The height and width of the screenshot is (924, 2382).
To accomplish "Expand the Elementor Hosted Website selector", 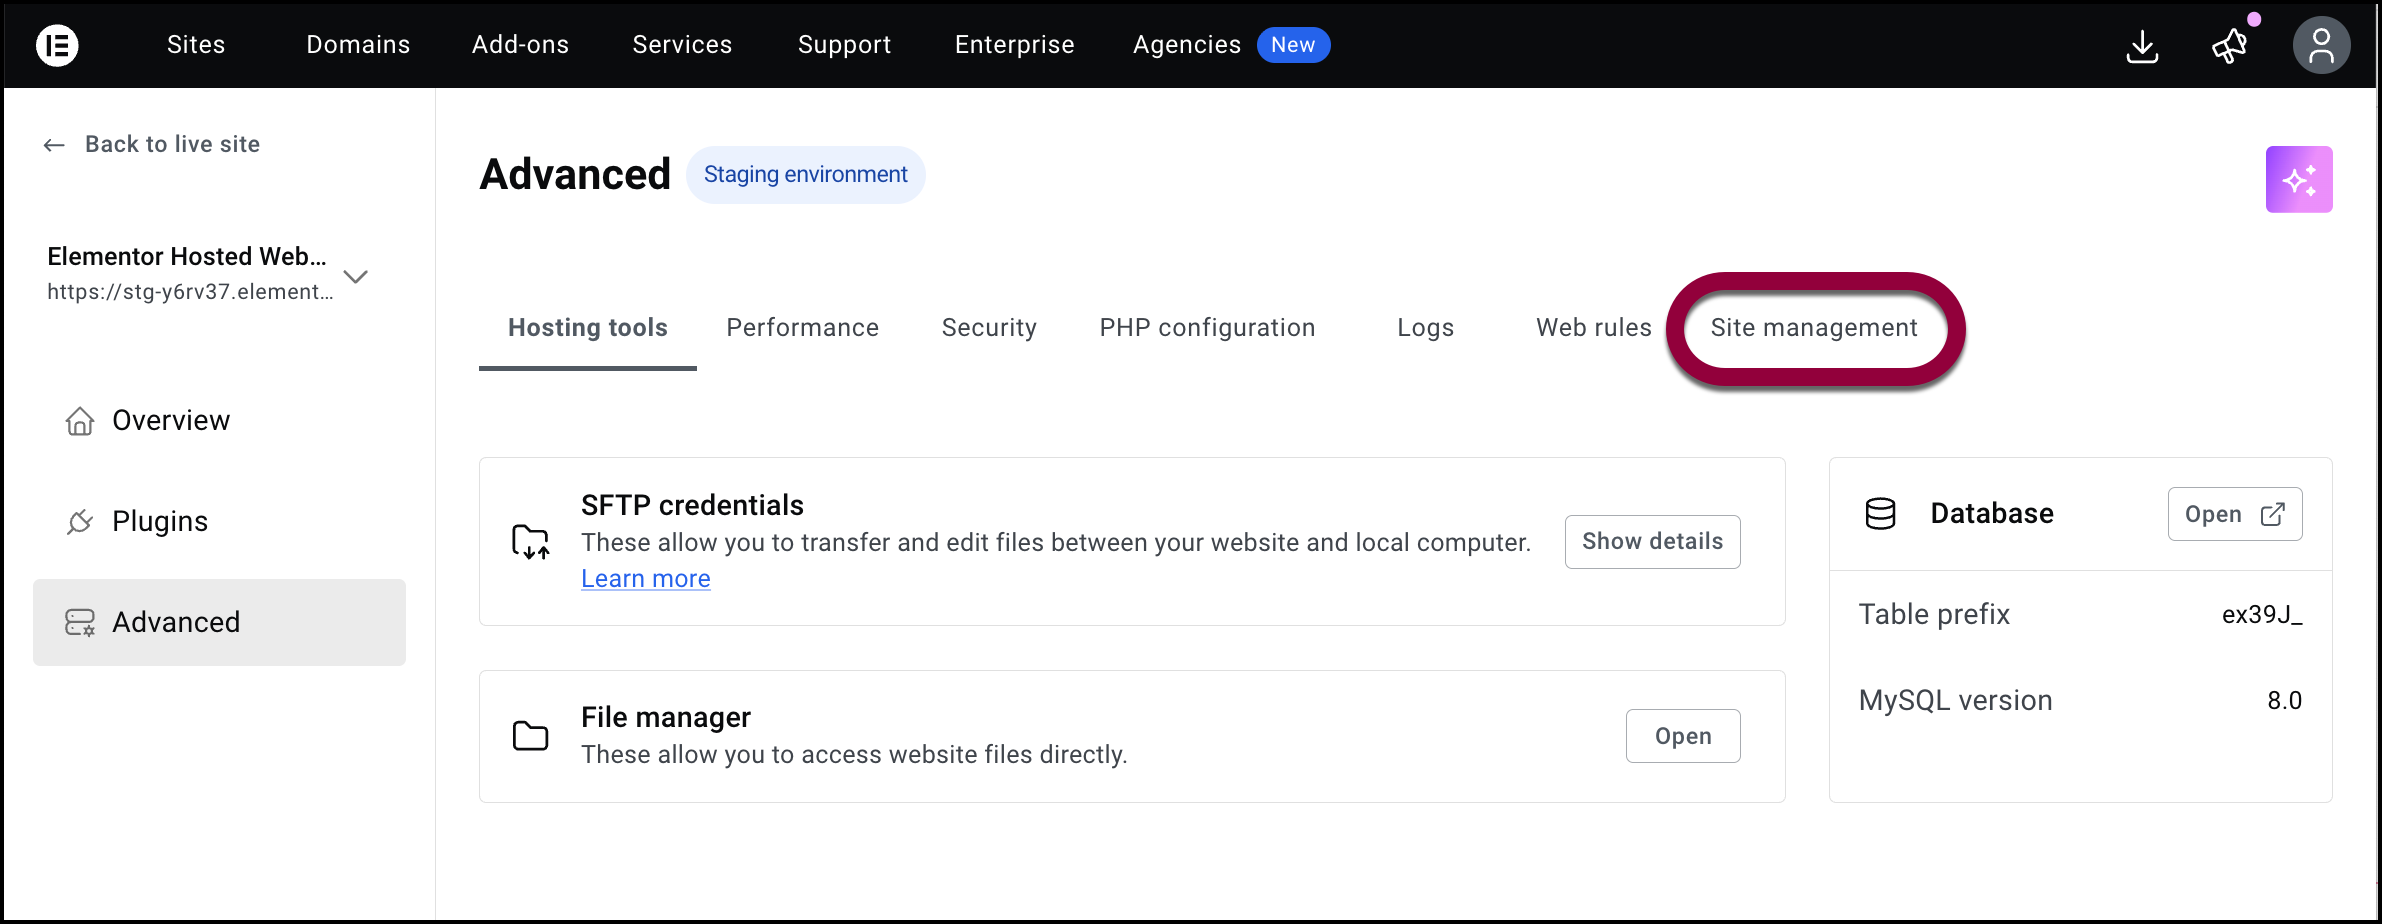I will pos(356,276).
